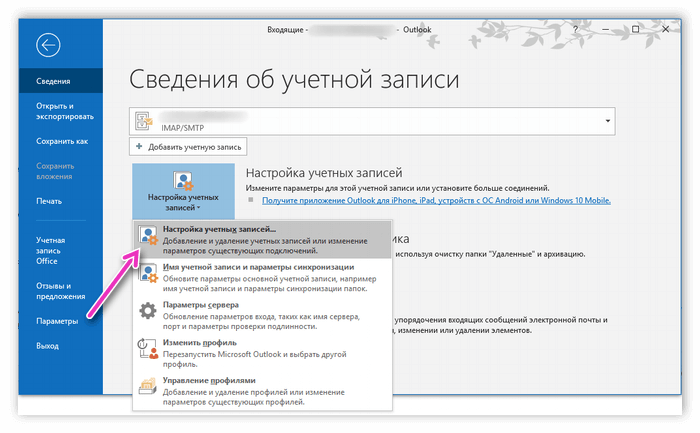The image size is (700, 433).
Task: Open the Сведения tab in sidebar
Action: (61, 81)
